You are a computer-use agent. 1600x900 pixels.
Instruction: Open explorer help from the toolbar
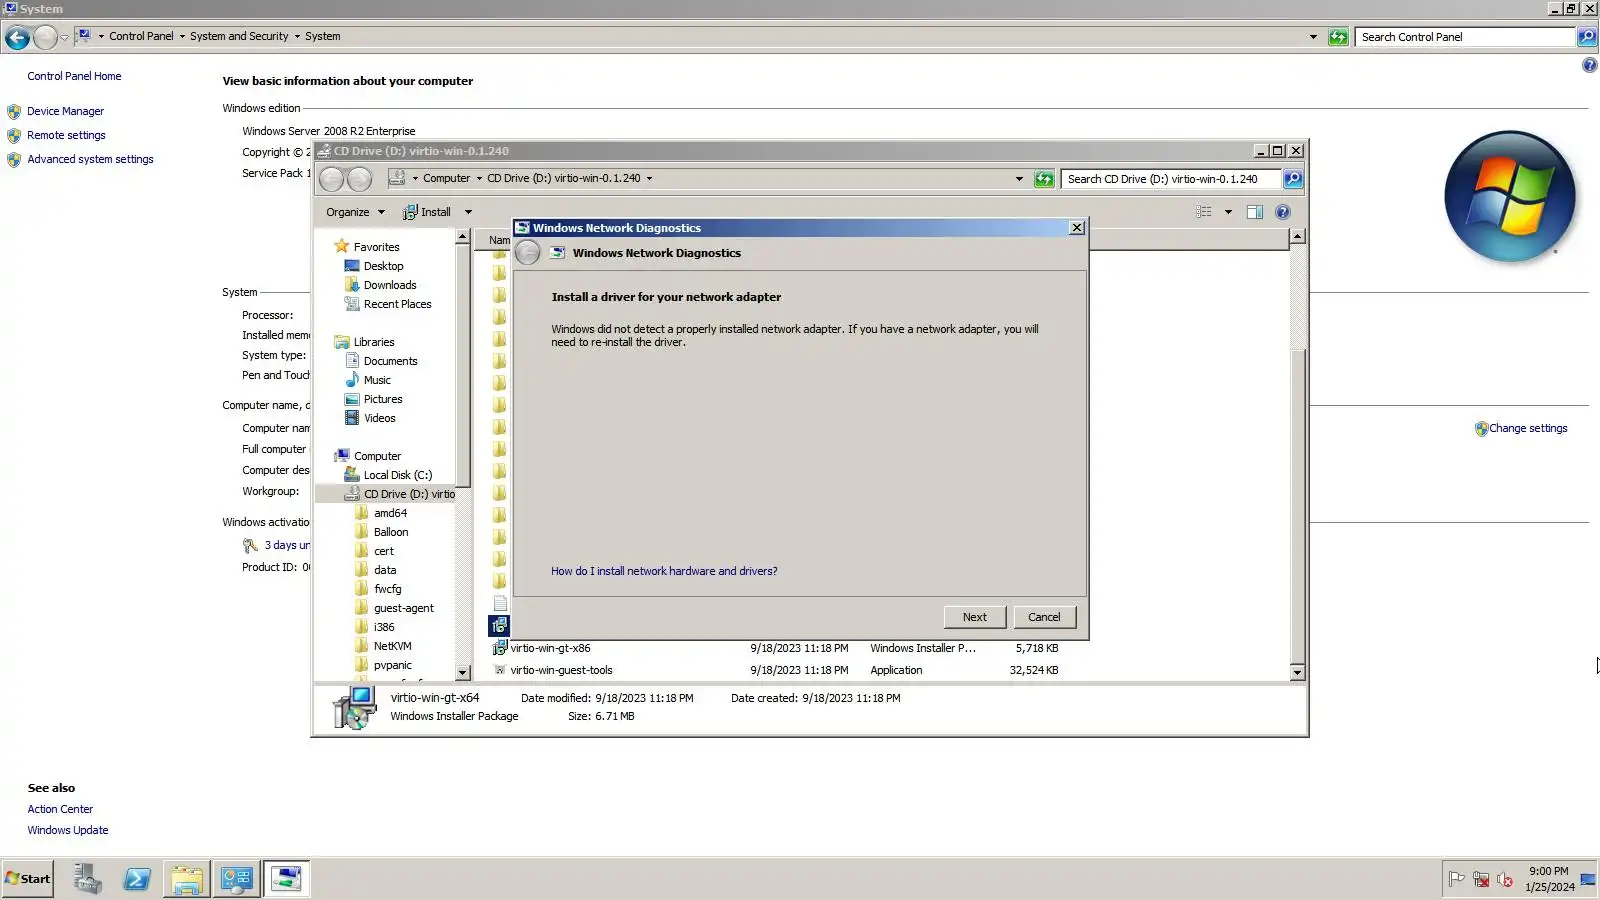[x=1283, y=212]
